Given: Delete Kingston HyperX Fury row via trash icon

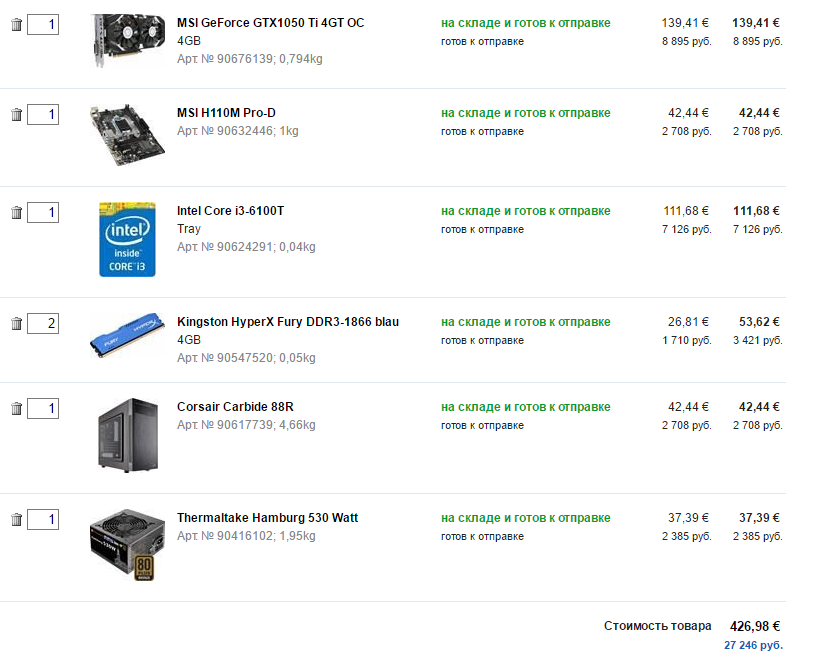Looking at the screenshot, I should coord(17,323).
